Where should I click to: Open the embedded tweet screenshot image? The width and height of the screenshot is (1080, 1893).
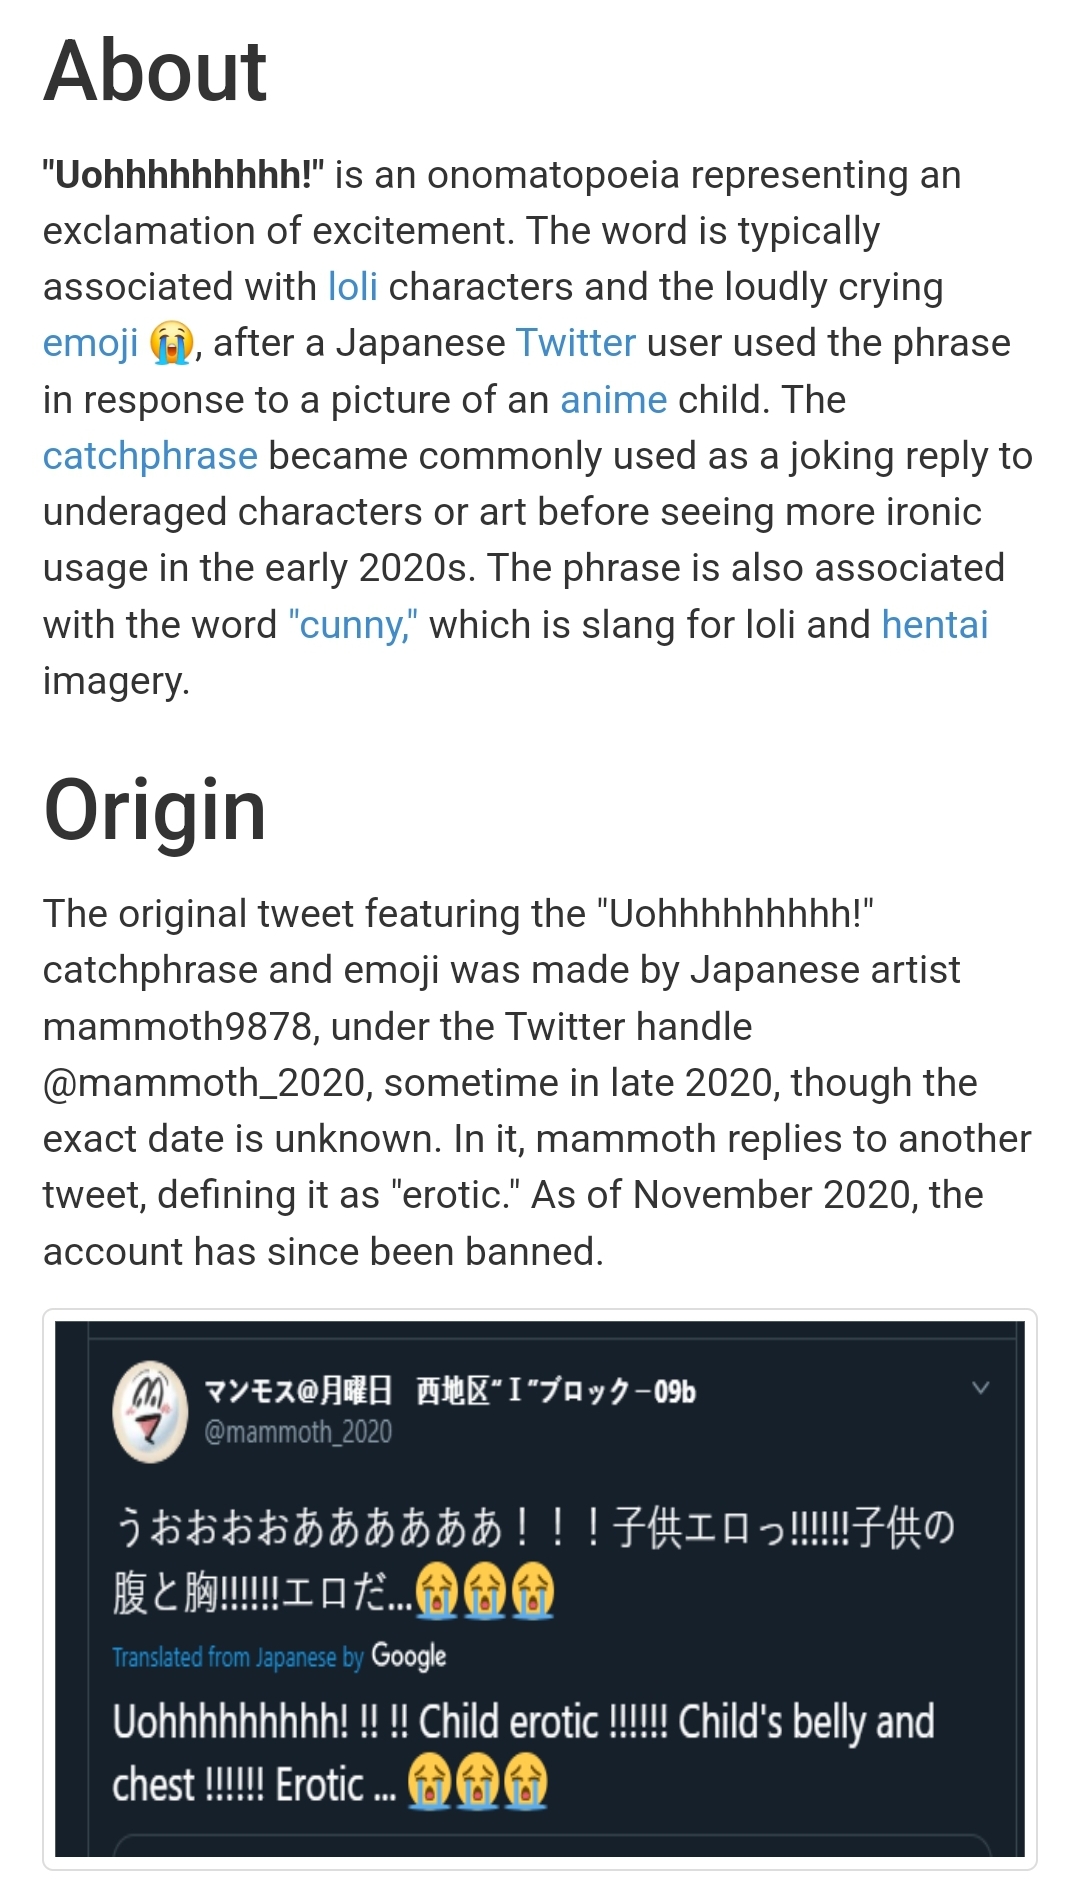click(x=540, y=1590)
